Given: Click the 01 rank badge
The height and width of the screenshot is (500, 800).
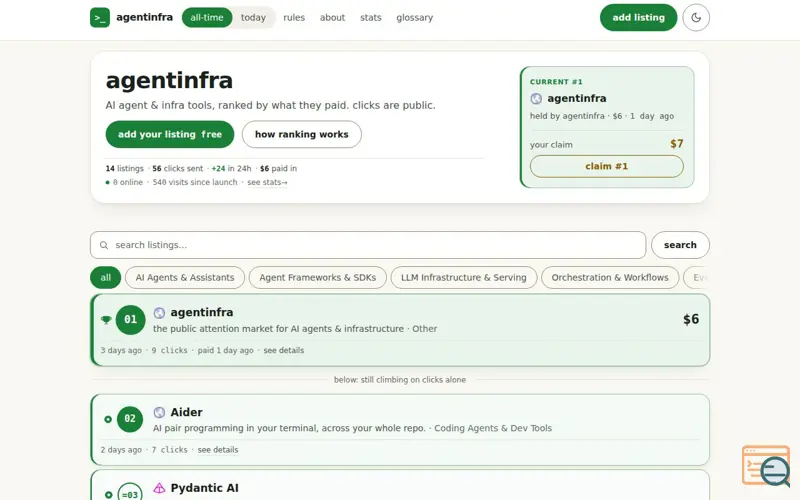Looking at the screenshot, I should (131, 320).
